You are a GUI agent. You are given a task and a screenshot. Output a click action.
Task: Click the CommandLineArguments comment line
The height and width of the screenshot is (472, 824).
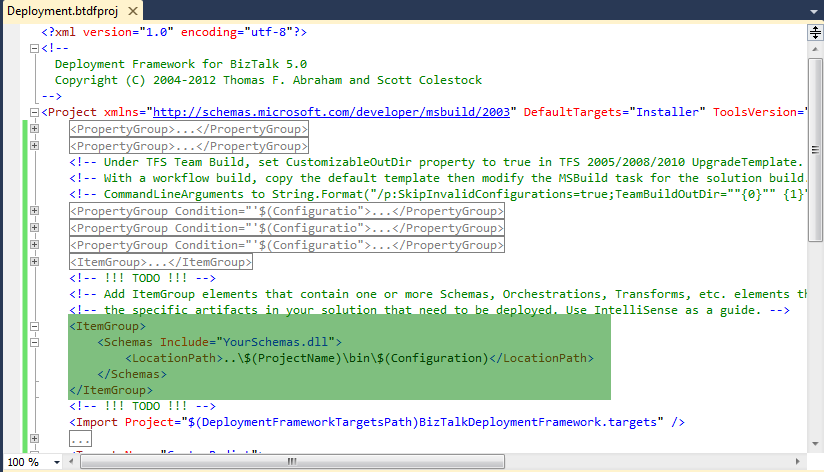(x=437, y=194)
